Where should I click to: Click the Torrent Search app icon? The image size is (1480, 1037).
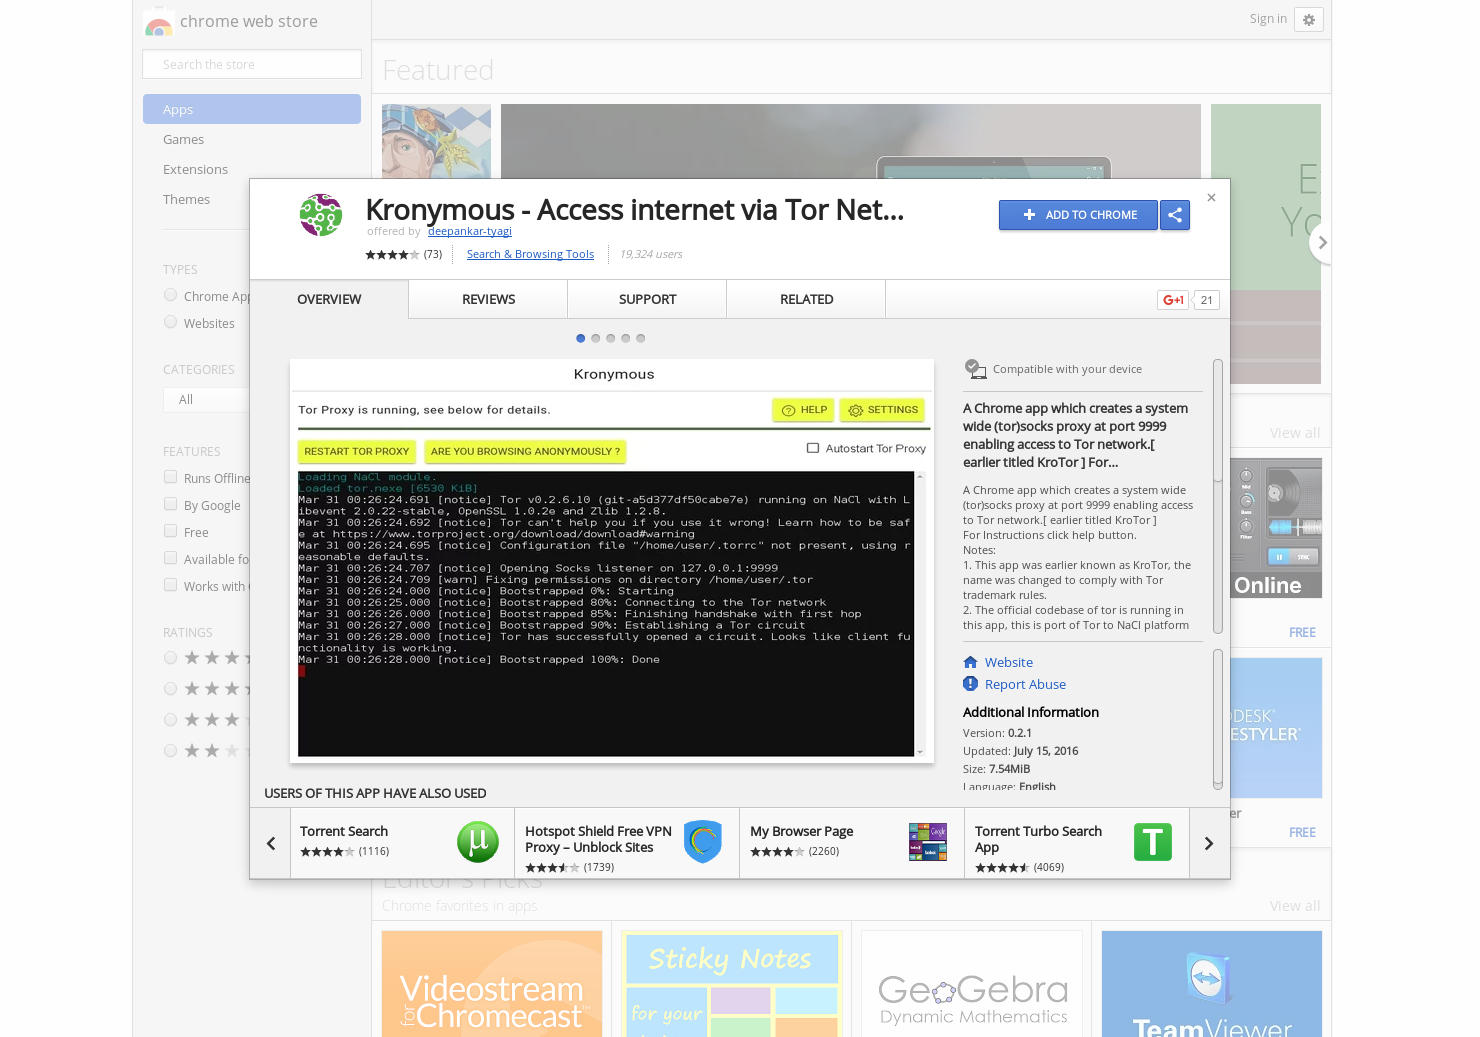click(478, 842)
